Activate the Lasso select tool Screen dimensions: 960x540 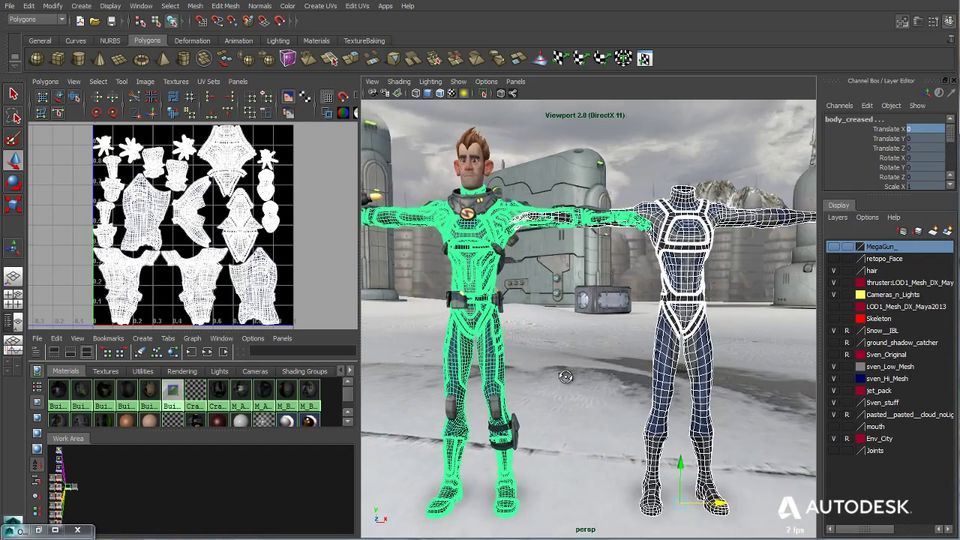coord(13,116)
